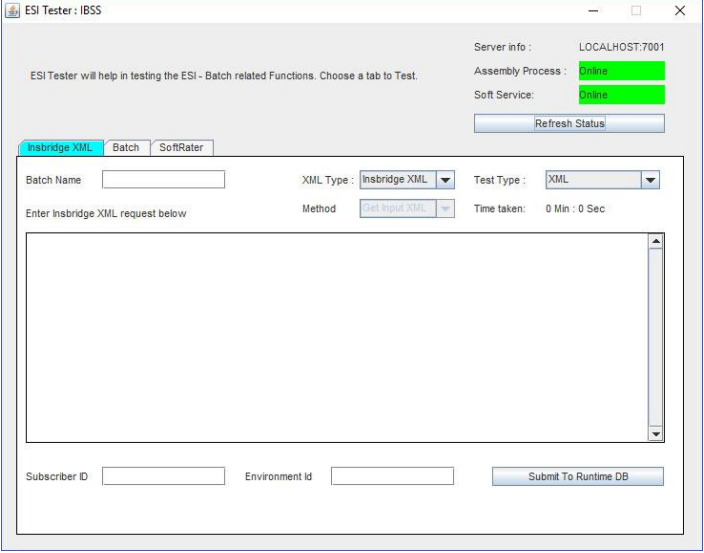
Task: Click the Insbridge XML combo box value
Action: point(398,180)
